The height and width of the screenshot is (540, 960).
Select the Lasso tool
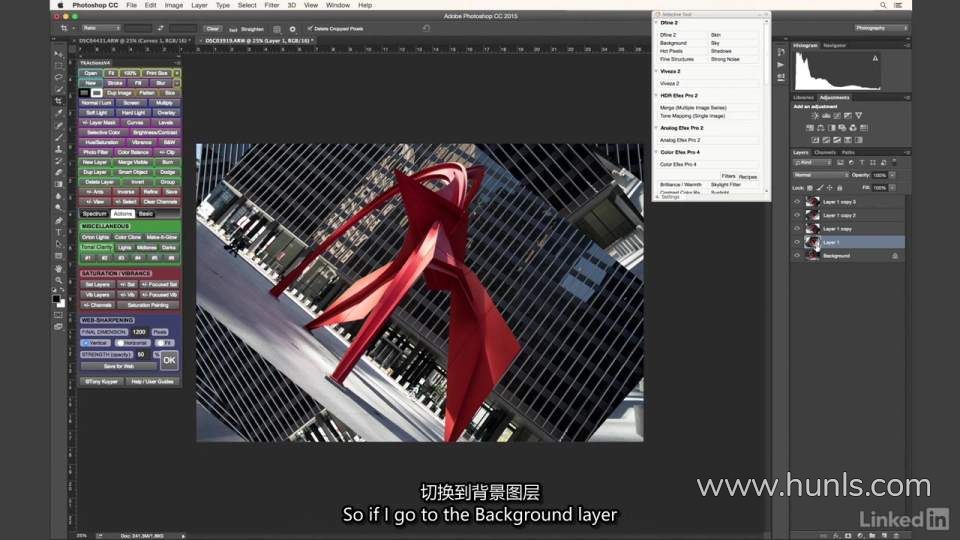coord(59,77)
